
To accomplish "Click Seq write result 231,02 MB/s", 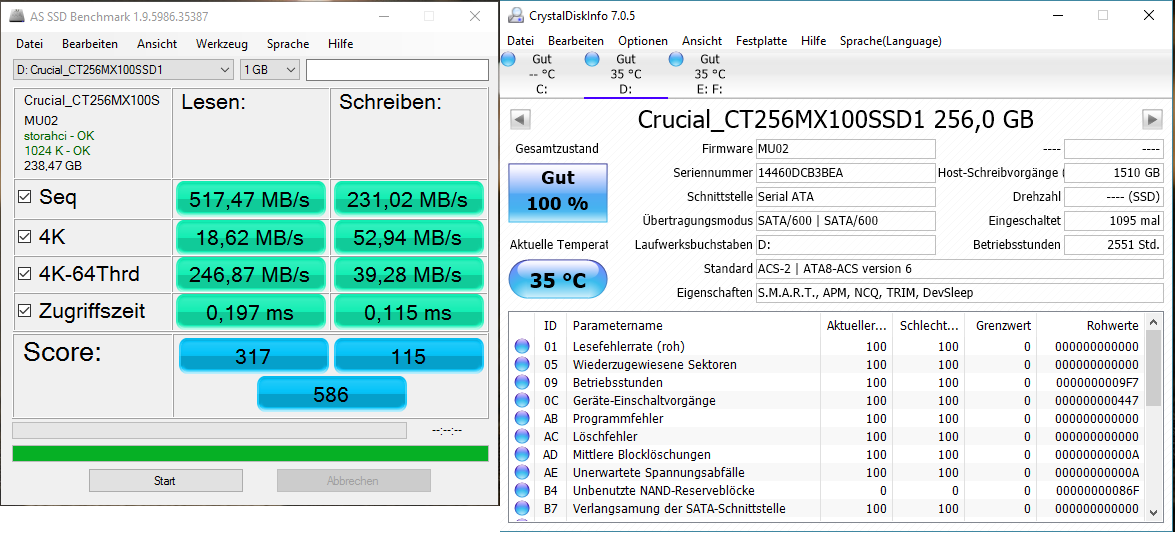I will [x=408, y=199].
